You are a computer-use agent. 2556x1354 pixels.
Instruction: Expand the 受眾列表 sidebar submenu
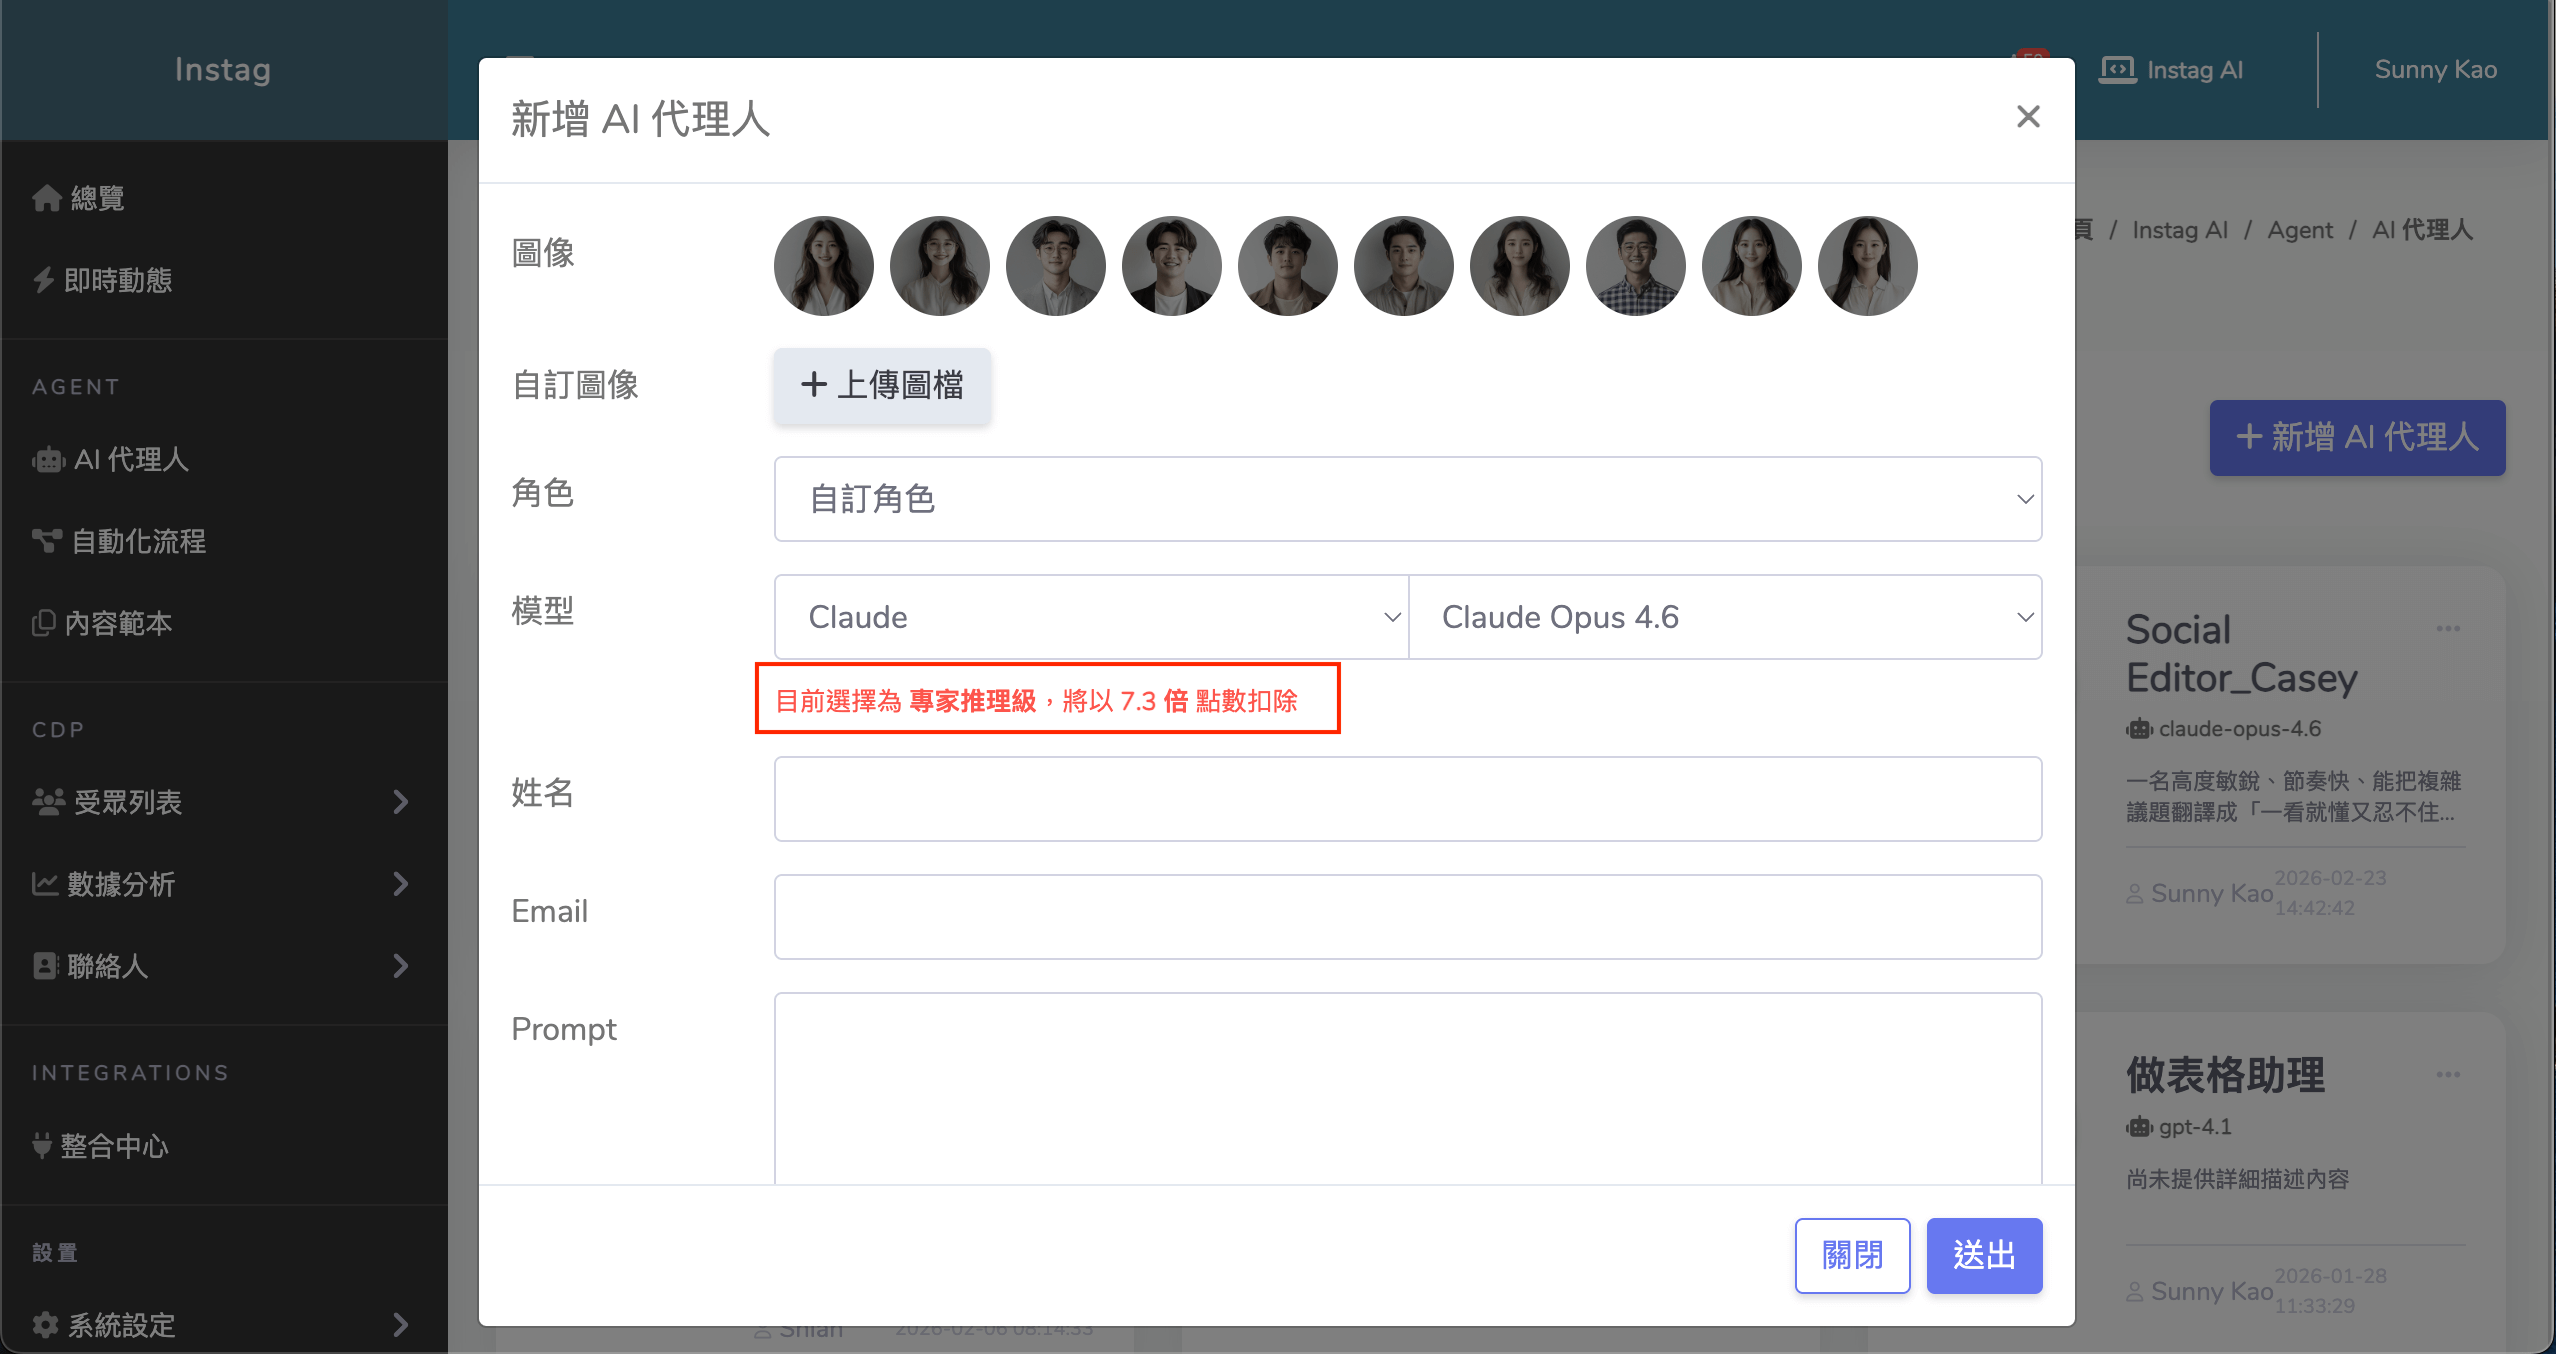(x=400, y=801)
